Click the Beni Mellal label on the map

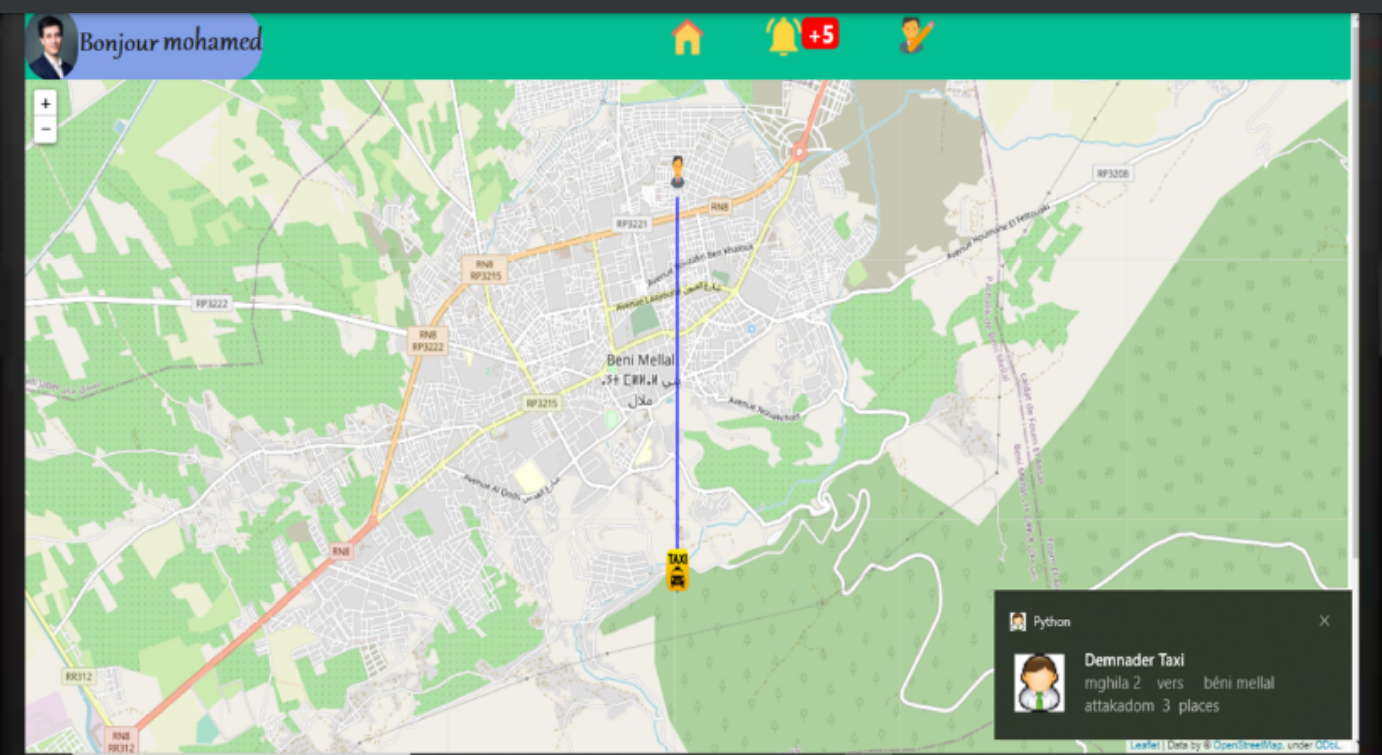(x=641, y=359)
